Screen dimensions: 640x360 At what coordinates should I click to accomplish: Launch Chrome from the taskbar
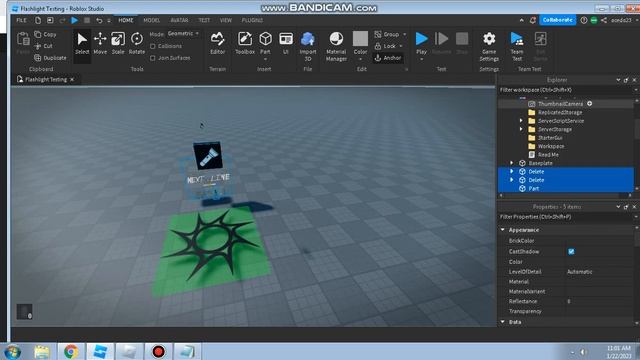(71, 351)
